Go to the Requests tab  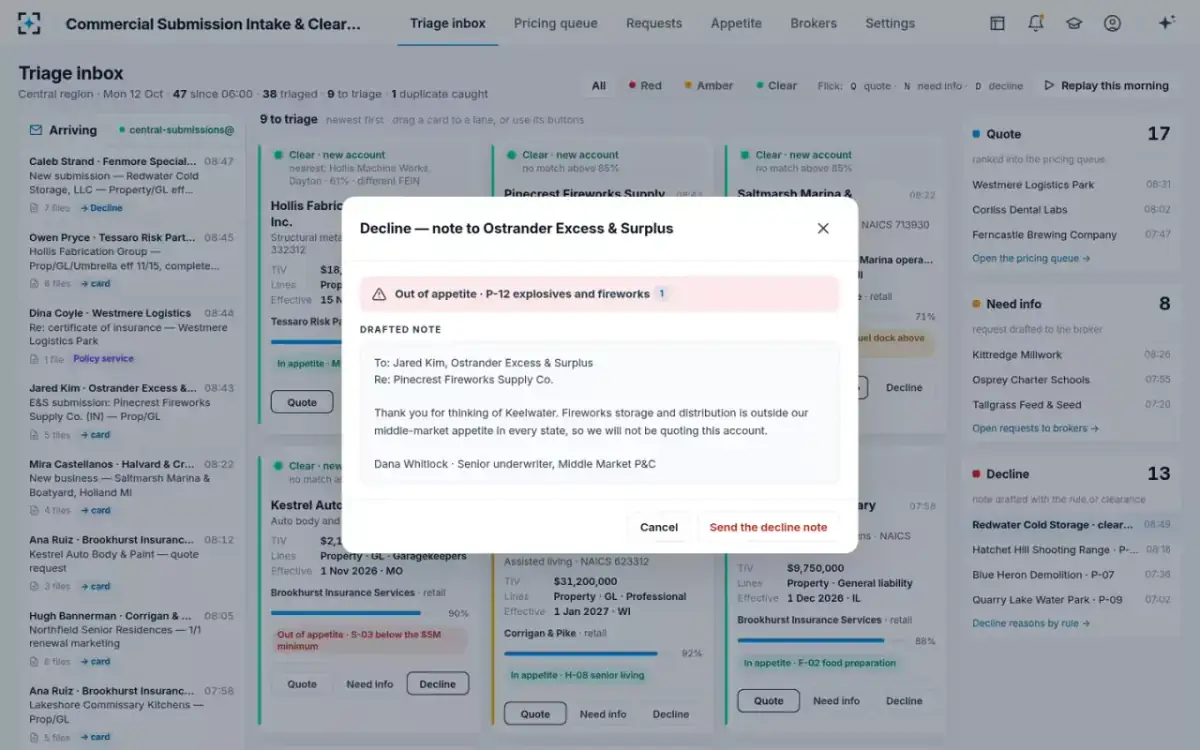pyautogui.click(x=654, y=23)
